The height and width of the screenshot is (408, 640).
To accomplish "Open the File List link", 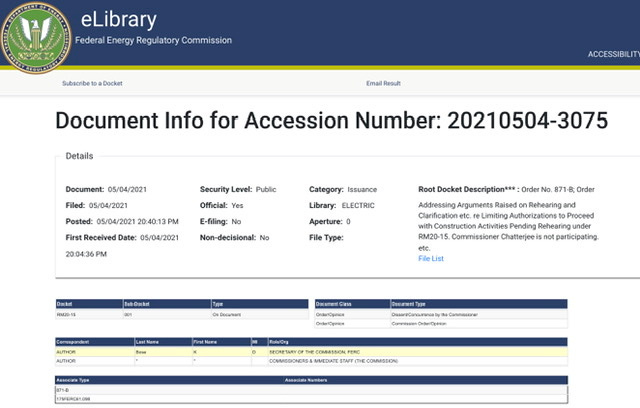I will point(431,258).
